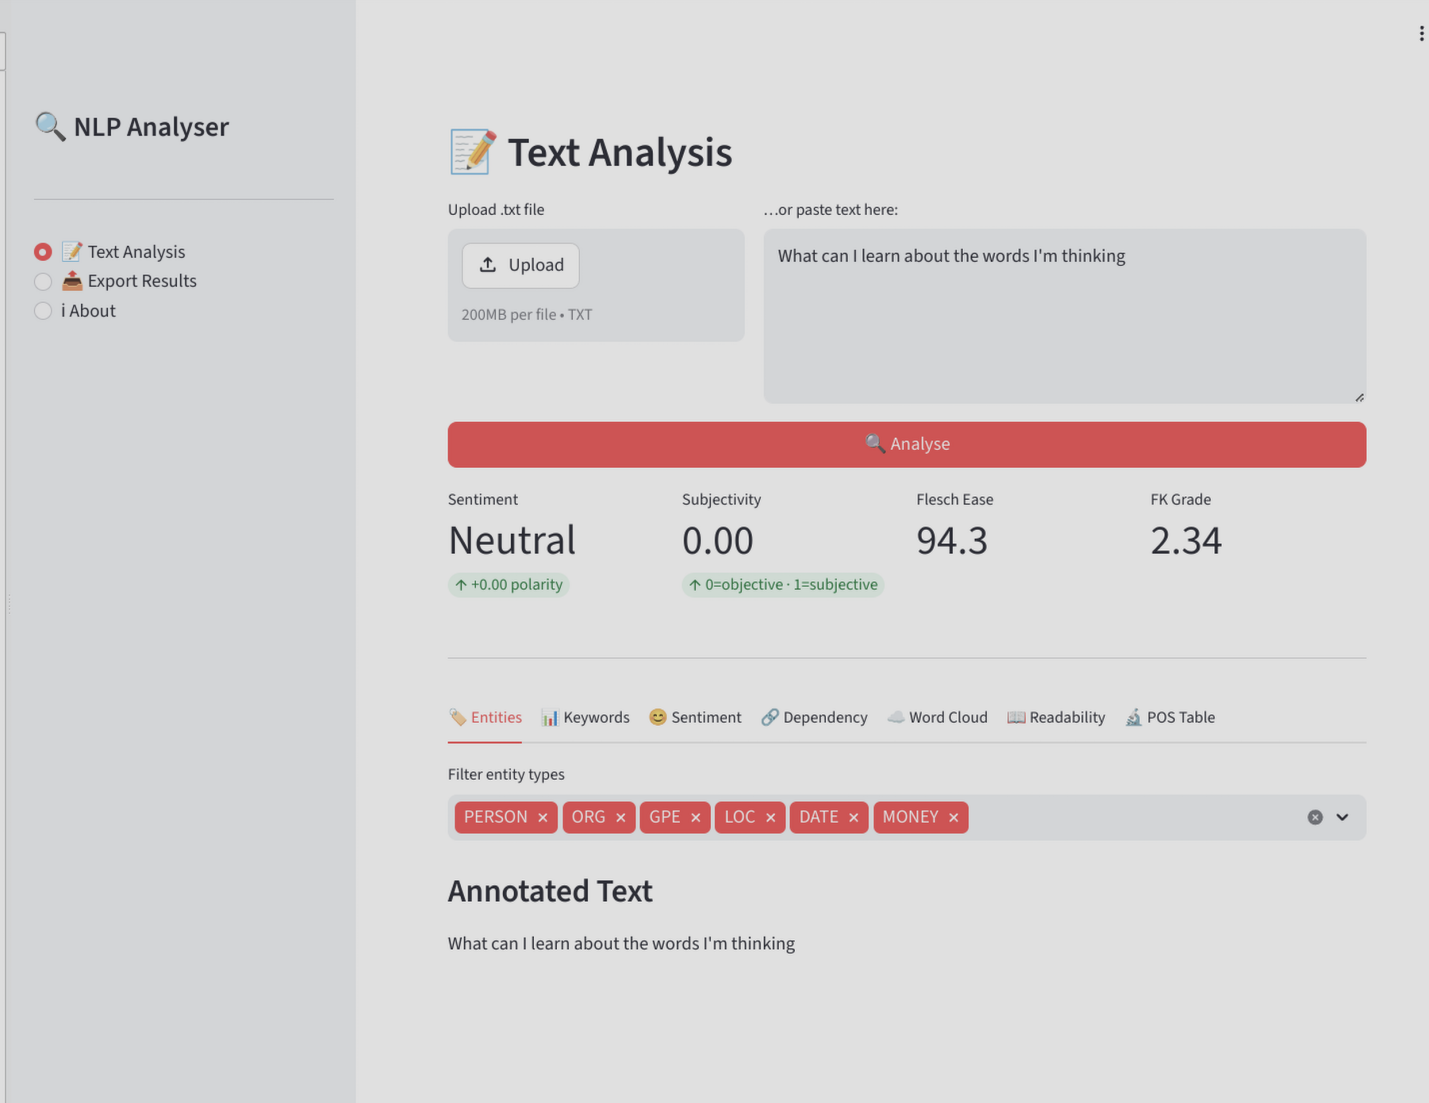Grab the text area resize handle

(x=1359, y=397)
